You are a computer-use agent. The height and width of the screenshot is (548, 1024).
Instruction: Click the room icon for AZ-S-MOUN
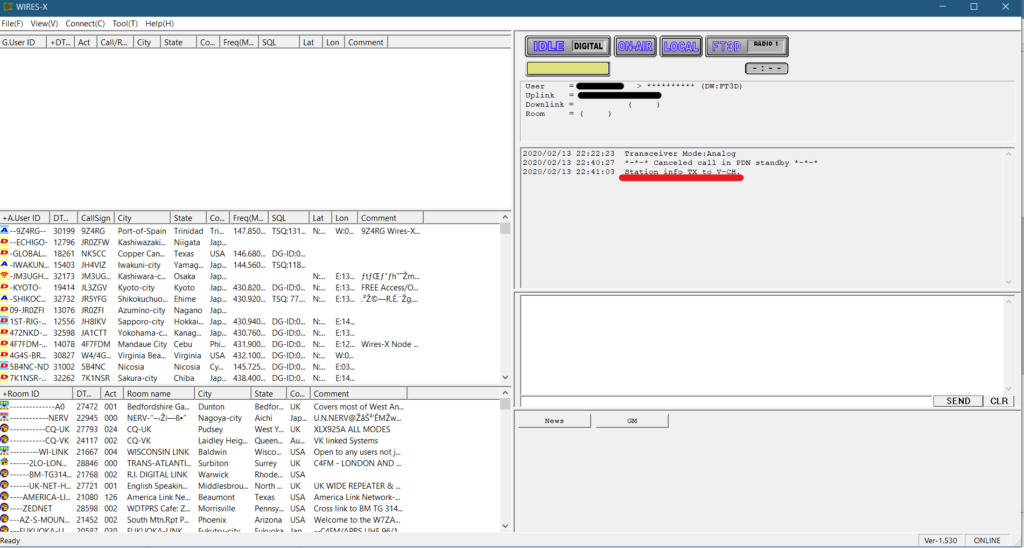5,520
